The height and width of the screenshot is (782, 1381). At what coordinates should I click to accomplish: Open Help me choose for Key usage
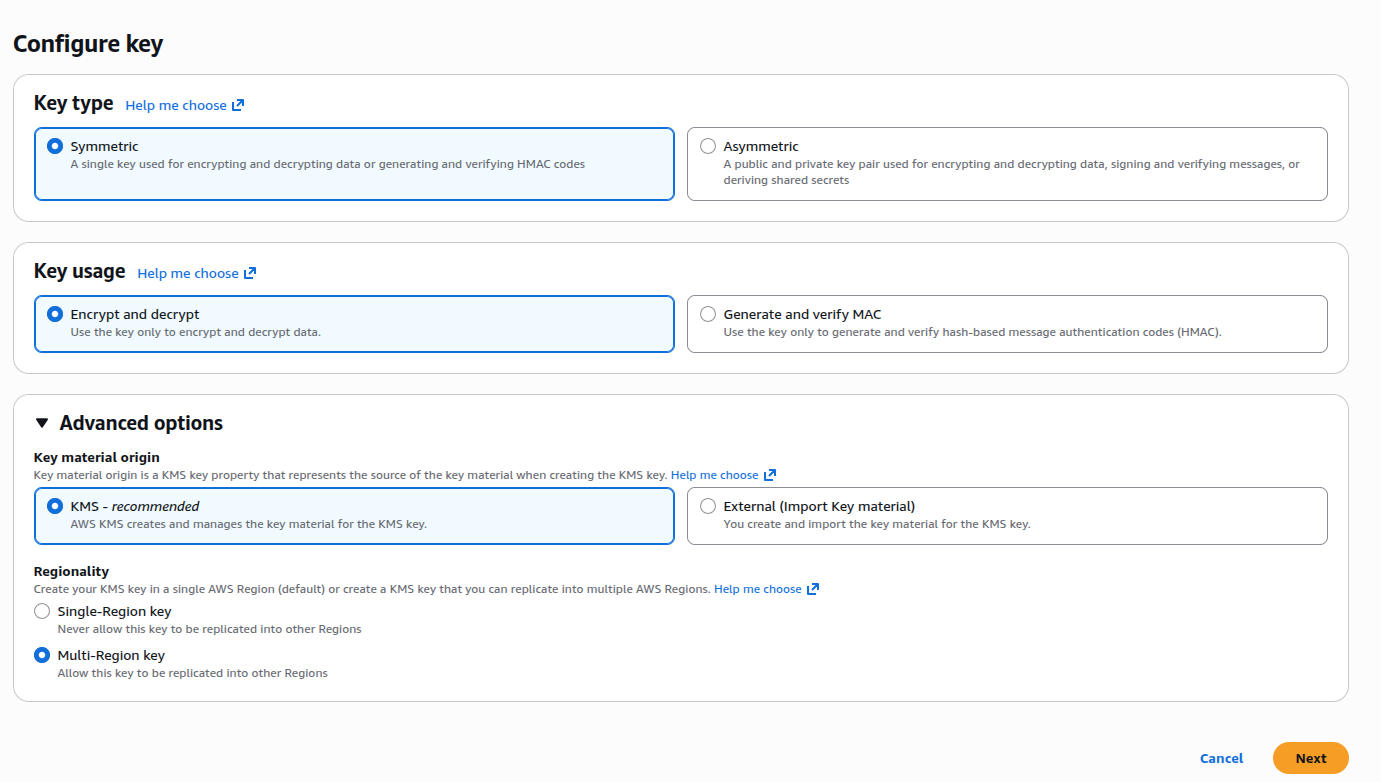tap(189, 272)
